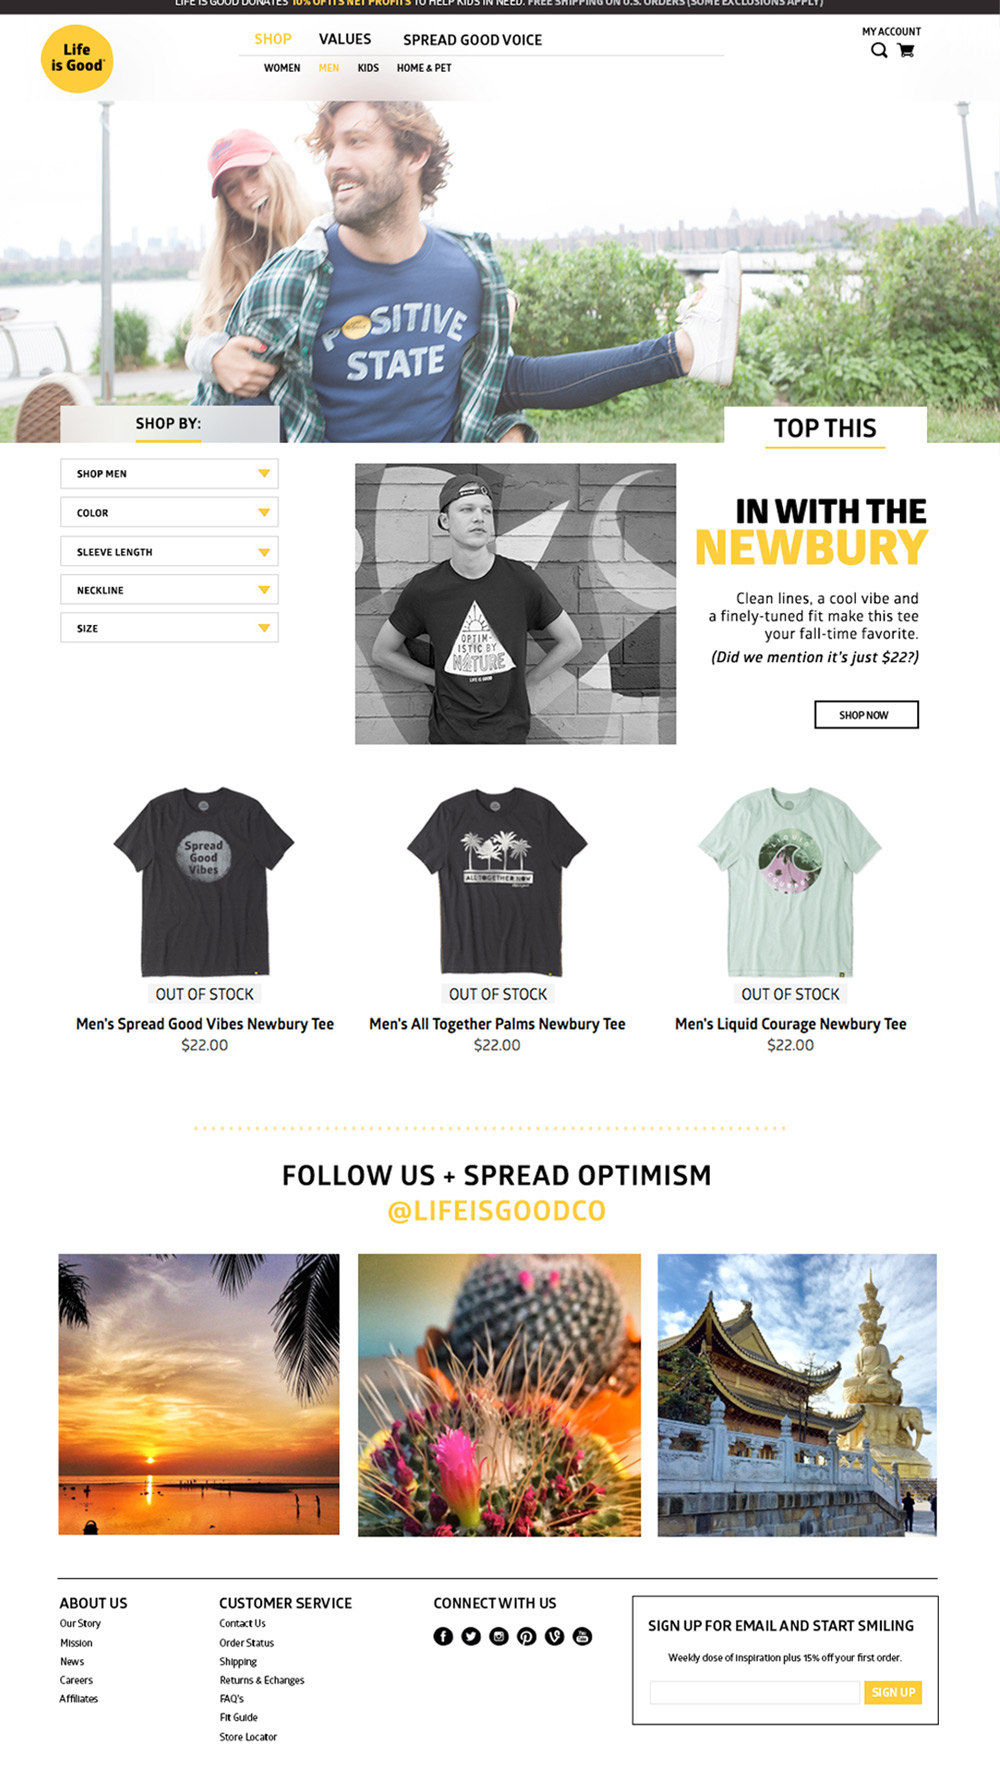Image resolution: width=1000 pixels, height=1781 pixels.
Task: Open the search magnifier icon
Action: 879,50
